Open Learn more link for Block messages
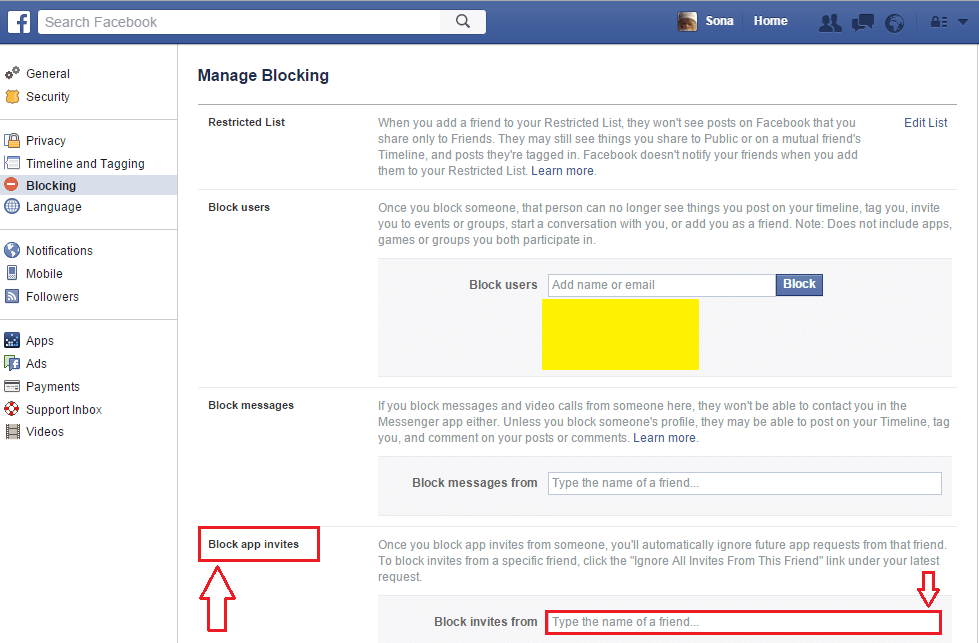This screenshot has height=643, width=979. point(664,438)
